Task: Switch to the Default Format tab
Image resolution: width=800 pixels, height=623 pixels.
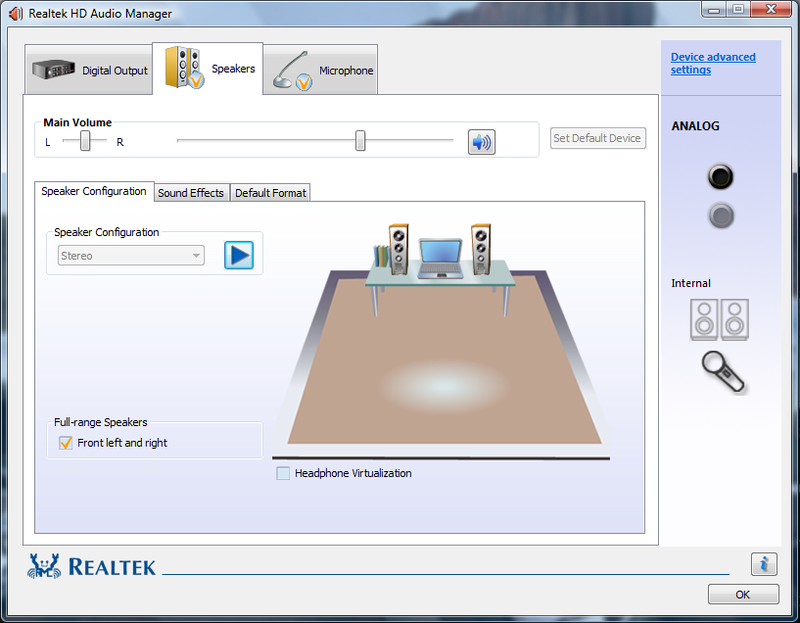Action: 270,193
